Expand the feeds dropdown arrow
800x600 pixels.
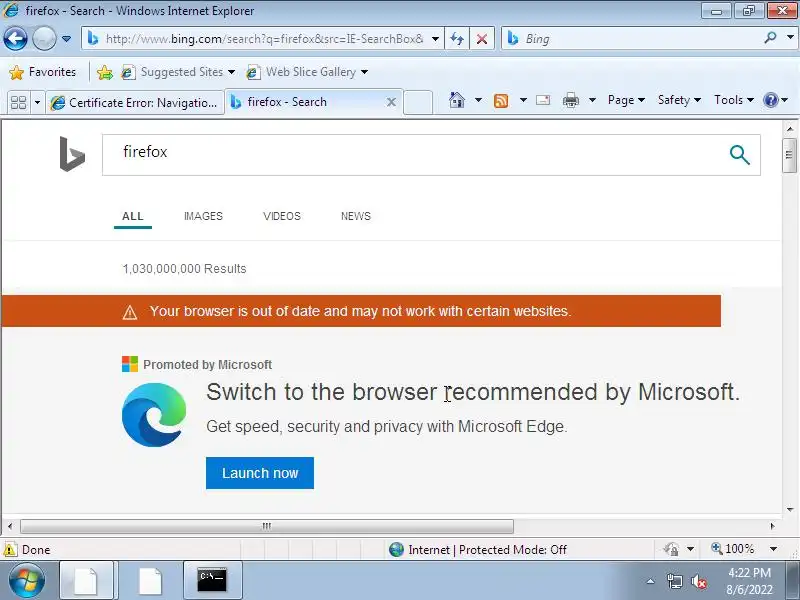[523, 100]
